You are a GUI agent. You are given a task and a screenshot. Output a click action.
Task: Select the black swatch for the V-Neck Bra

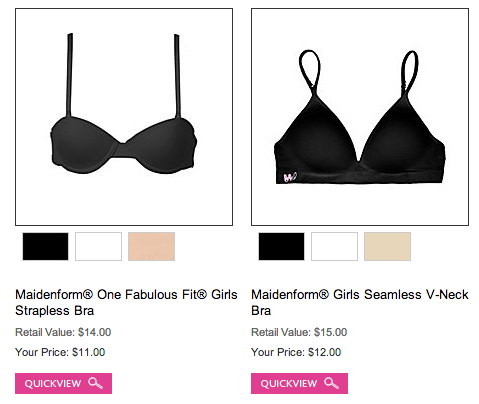(281, 246)
